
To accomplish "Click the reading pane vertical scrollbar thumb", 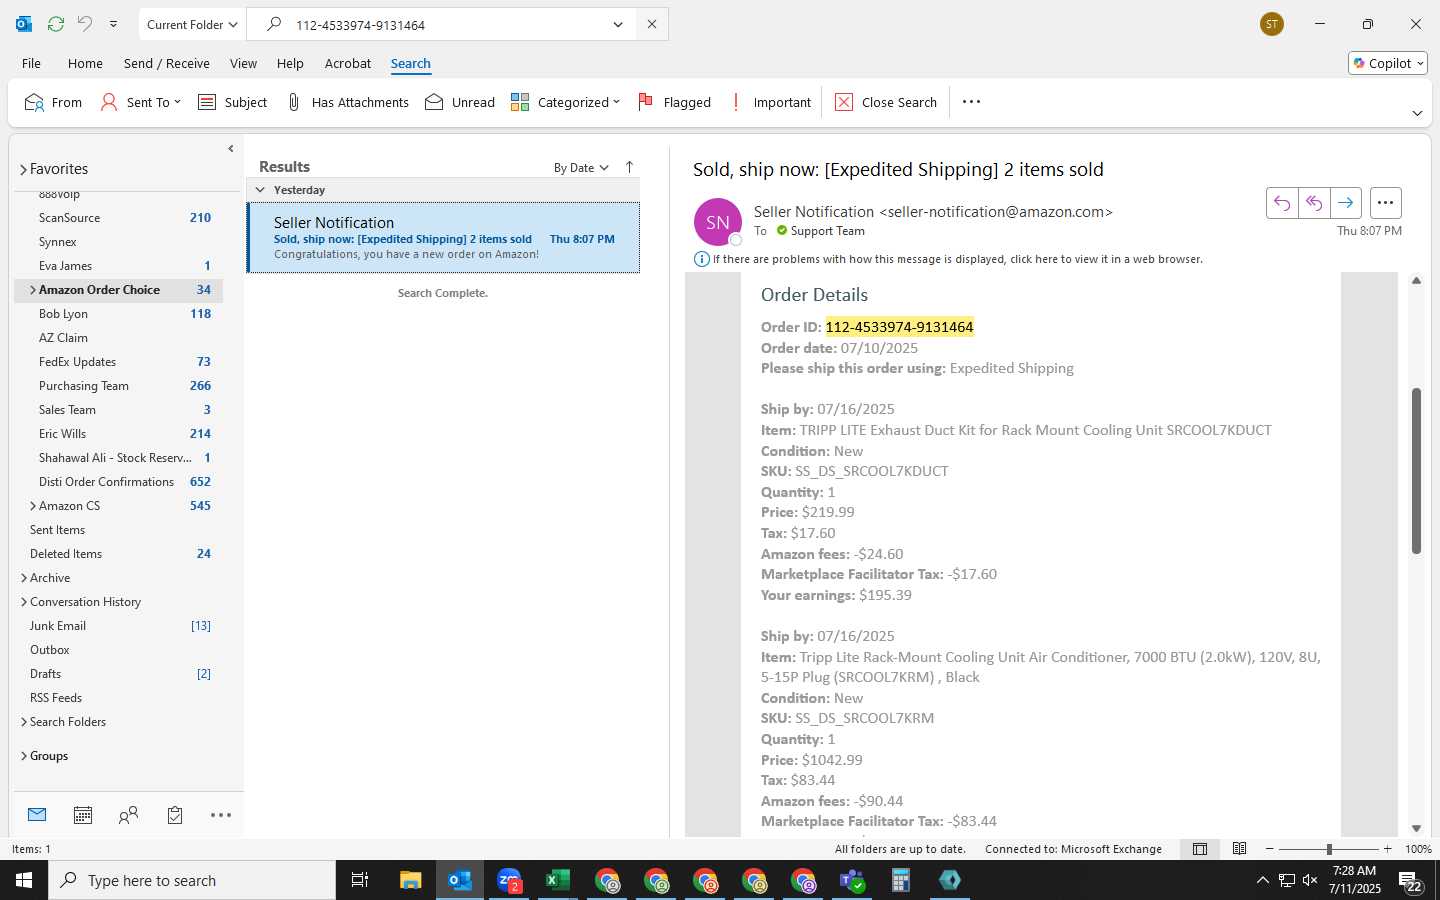I will click(1416, 470).
